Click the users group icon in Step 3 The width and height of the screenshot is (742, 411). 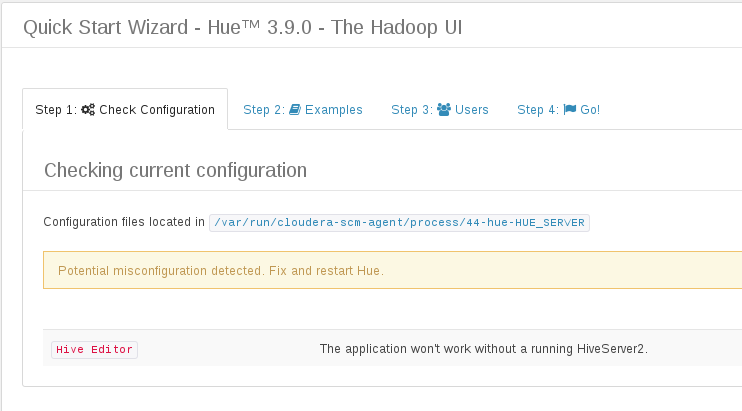pos(444,110)
